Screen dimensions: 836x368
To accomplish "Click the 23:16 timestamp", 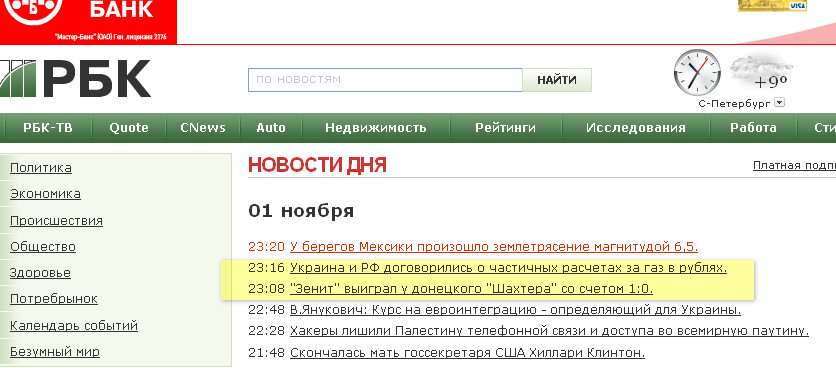I will 267,268.
